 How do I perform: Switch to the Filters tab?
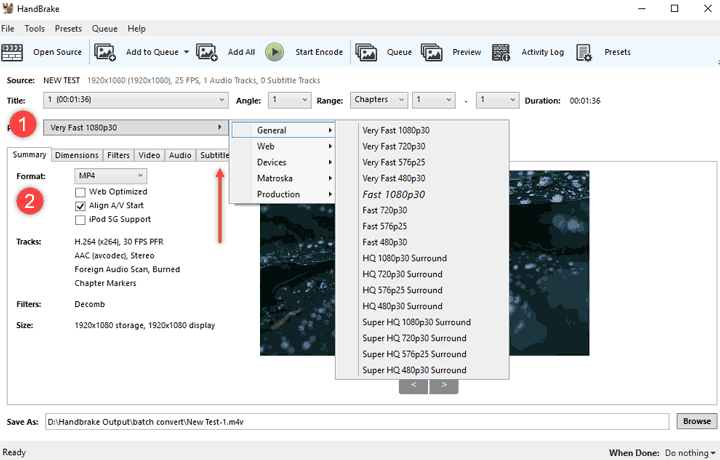[x=118, y=155]
